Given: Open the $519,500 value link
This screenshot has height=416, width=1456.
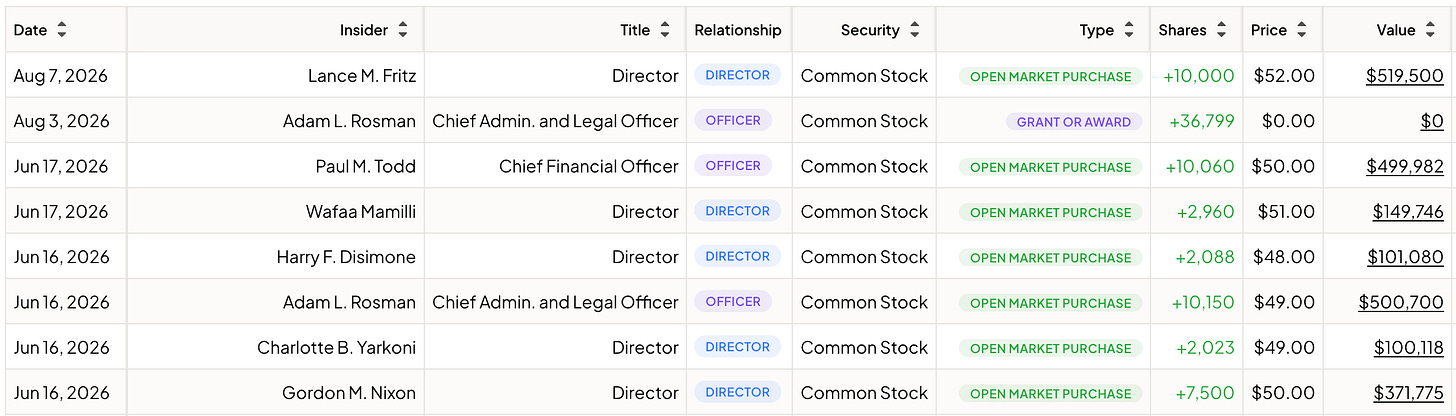Looking at the screenshot, I should (1406, 76).
